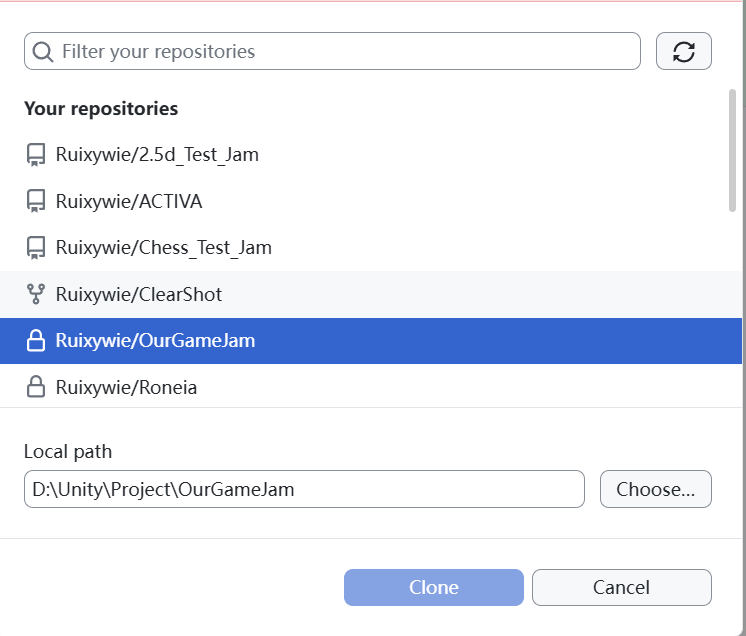746x636 pixels.
Task: Click the refresh repositories icon button
Action: (x=684, y=52)
